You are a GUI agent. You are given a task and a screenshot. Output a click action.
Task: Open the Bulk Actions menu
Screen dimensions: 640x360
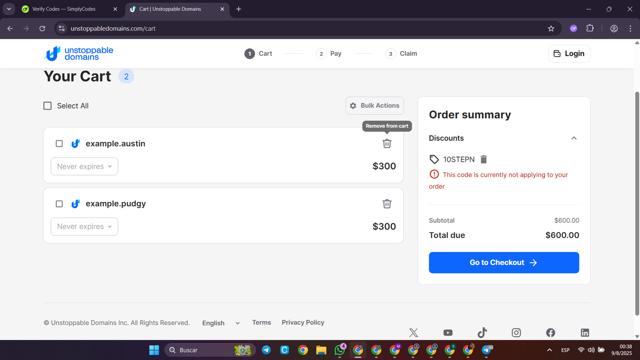pyautogui.click(x=374, y=105)
